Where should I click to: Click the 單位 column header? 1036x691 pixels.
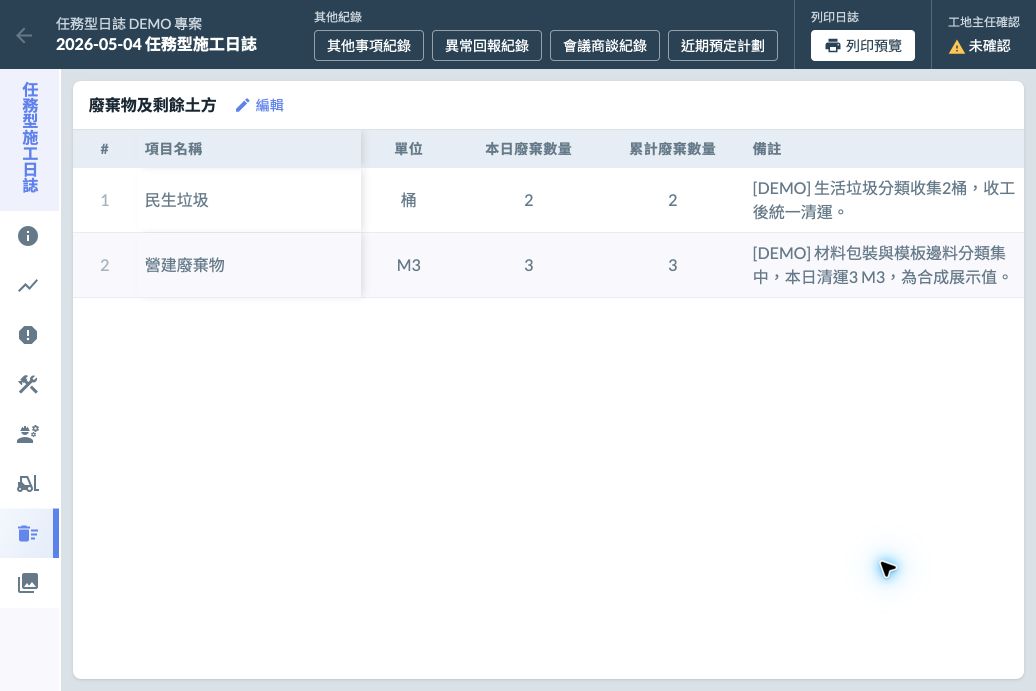pyautogui.click(x=408, y=149)
